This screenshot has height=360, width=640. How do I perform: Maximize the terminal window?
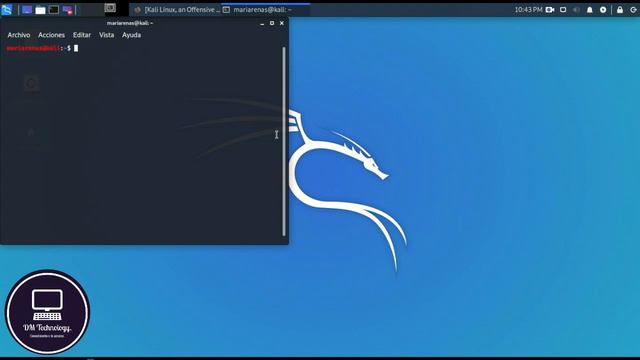[x=272, y=23]
